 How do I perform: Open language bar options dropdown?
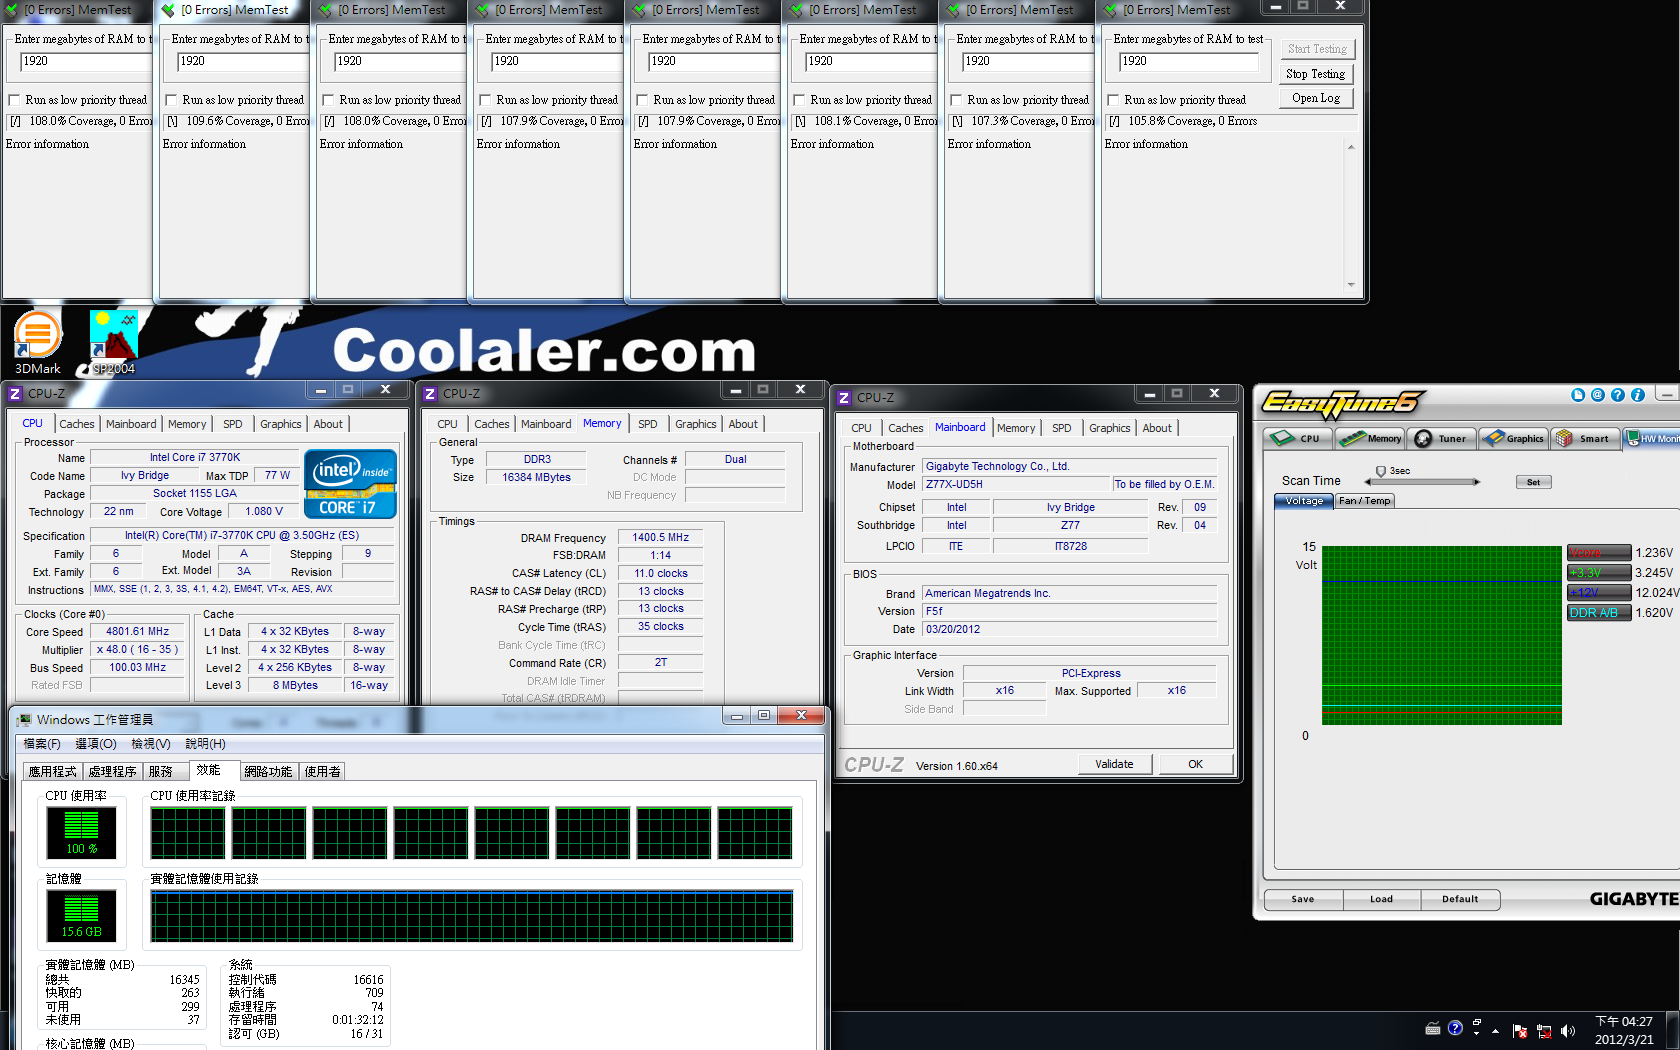[1477, 1033]
